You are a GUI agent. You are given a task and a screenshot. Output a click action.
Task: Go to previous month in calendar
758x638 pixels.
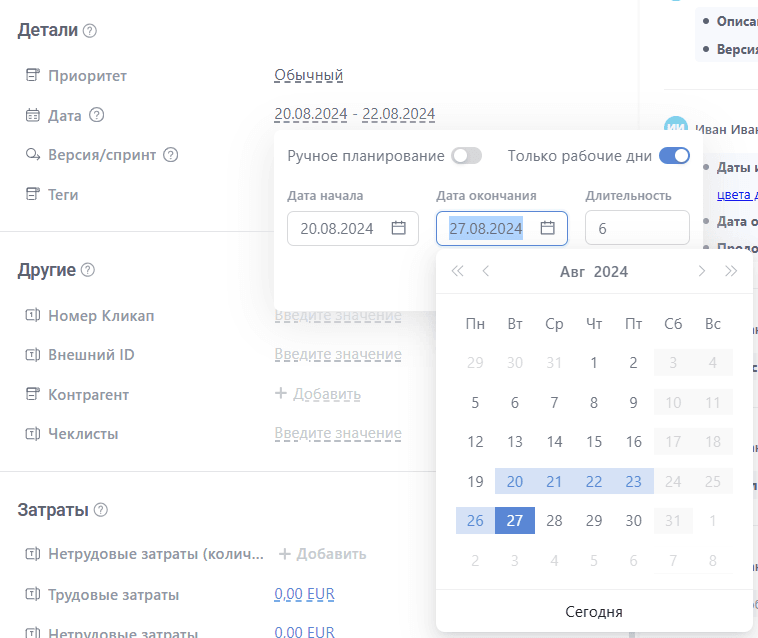[486, 271]
